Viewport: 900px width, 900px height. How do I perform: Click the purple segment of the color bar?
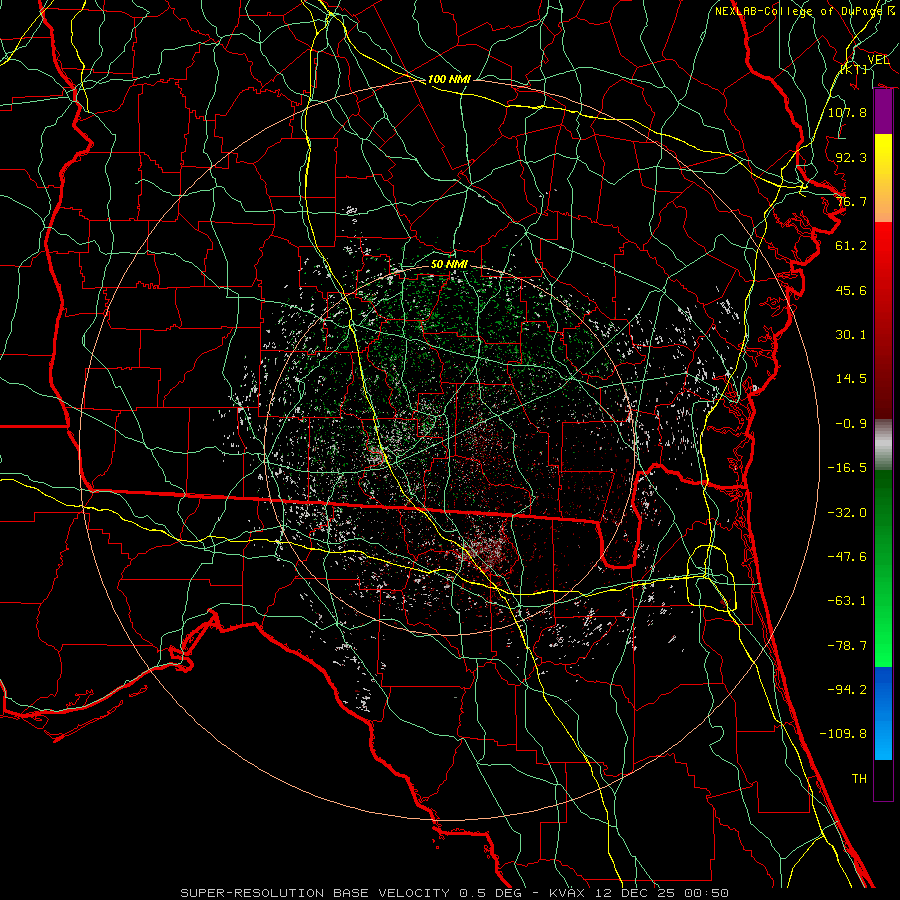(883, 111)
